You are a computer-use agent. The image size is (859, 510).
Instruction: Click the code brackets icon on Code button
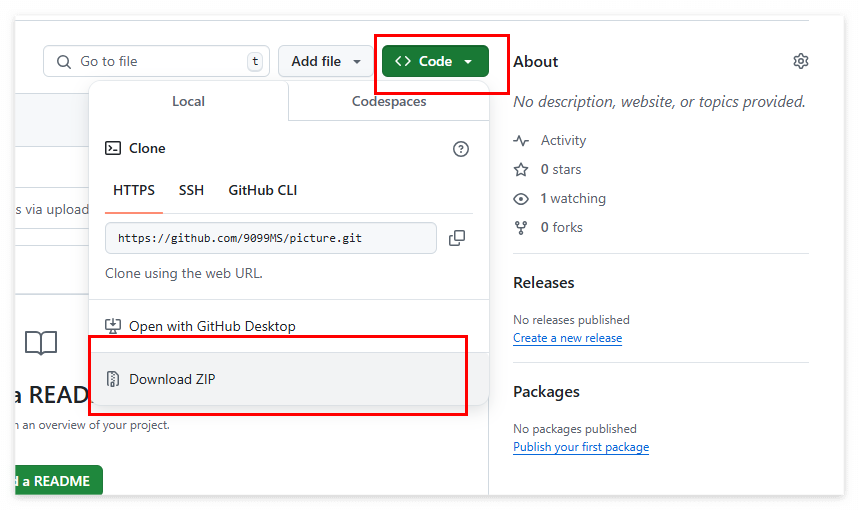[403, 61]
